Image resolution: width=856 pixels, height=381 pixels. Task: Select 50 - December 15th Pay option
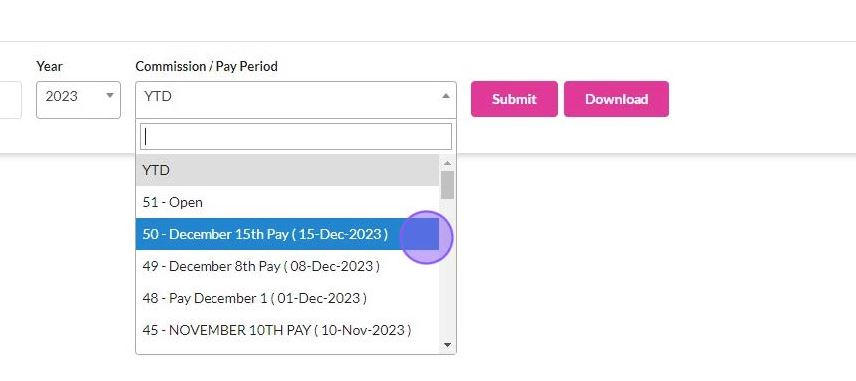[x=287, y=234]
